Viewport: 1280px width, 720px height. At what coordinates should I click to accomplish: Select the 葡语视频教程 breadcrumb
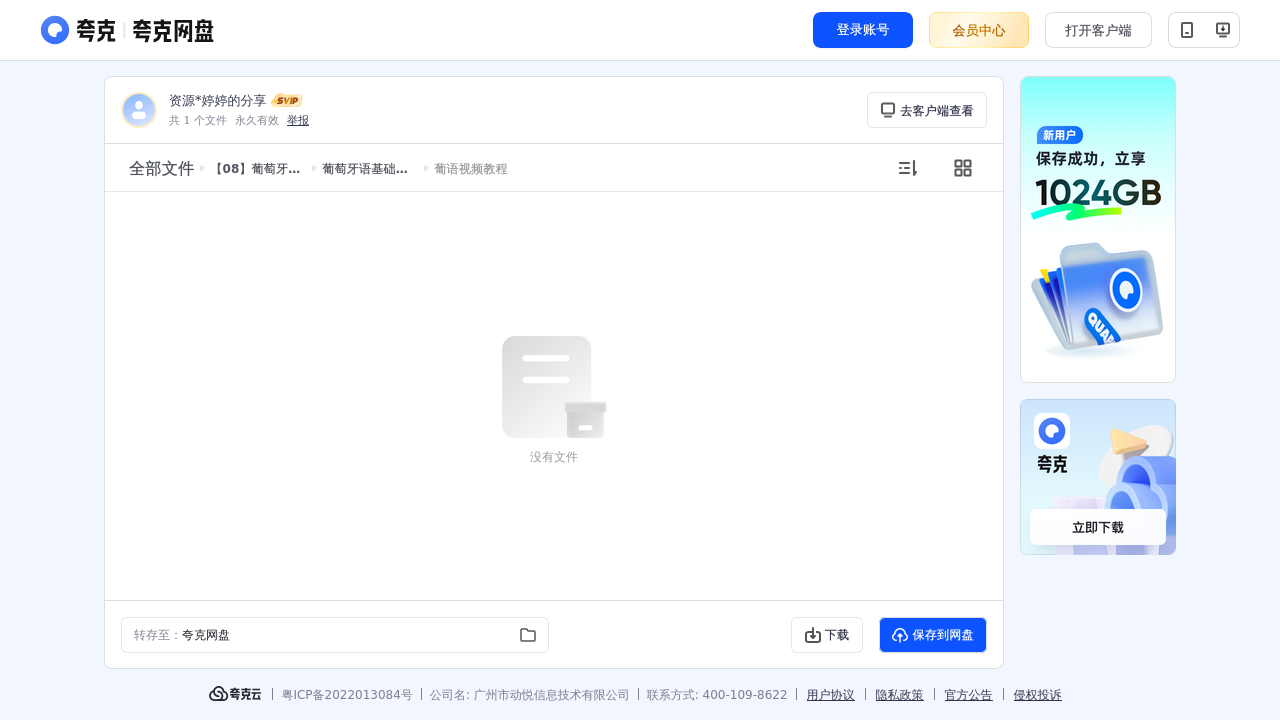click(471, 169)
